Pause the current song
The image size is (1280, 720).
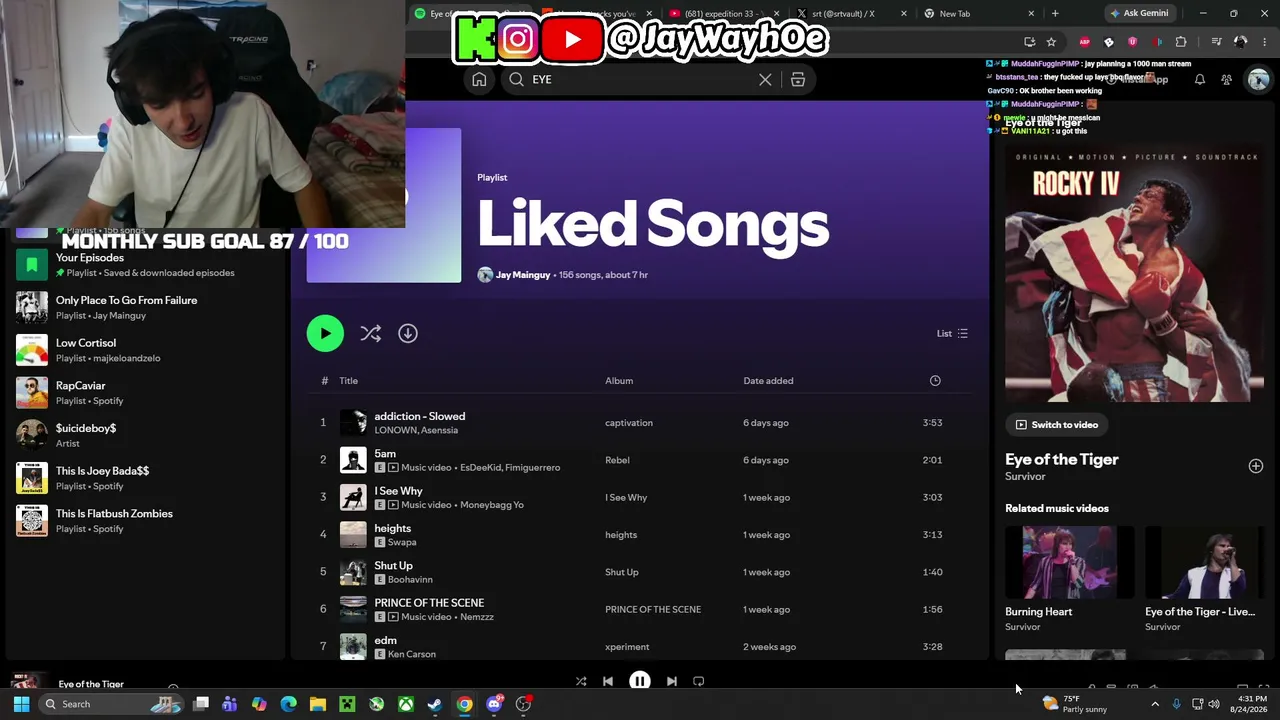[640, 682]
